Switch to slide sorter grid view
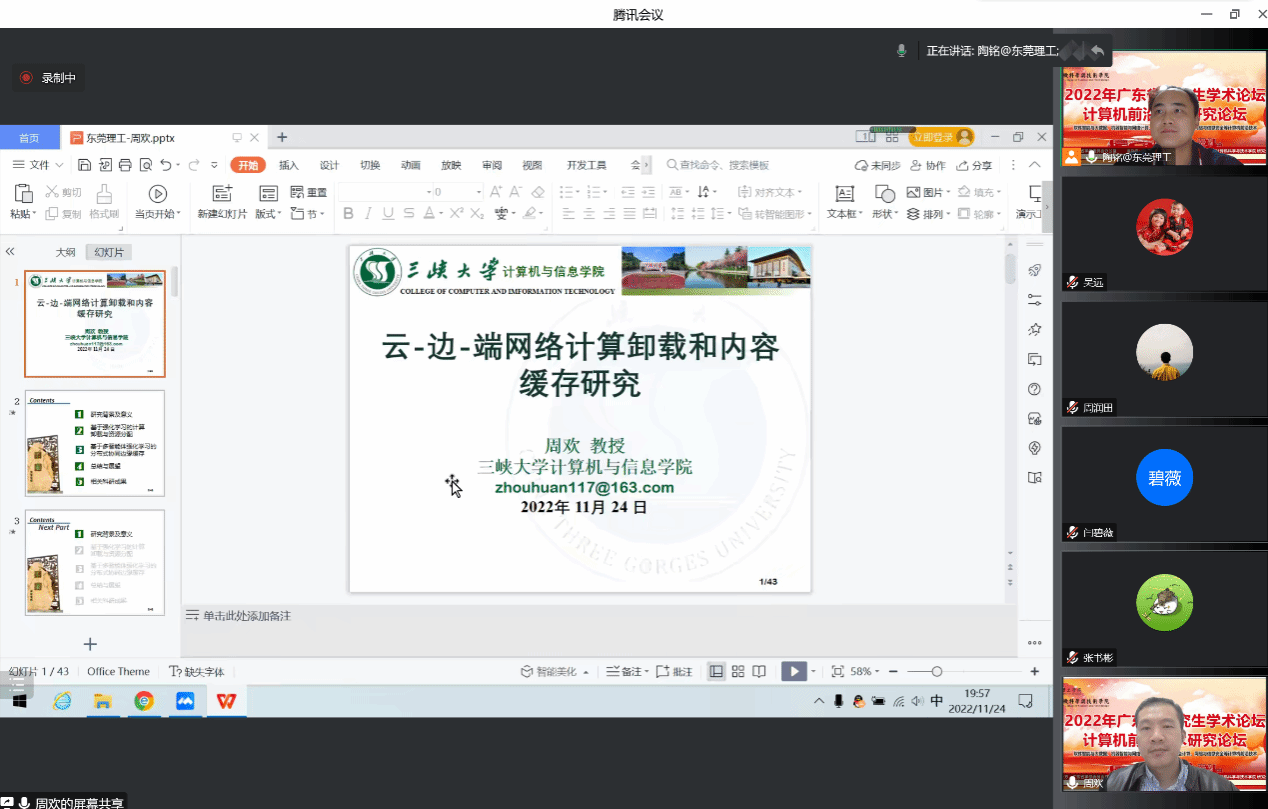 point(738,672)
